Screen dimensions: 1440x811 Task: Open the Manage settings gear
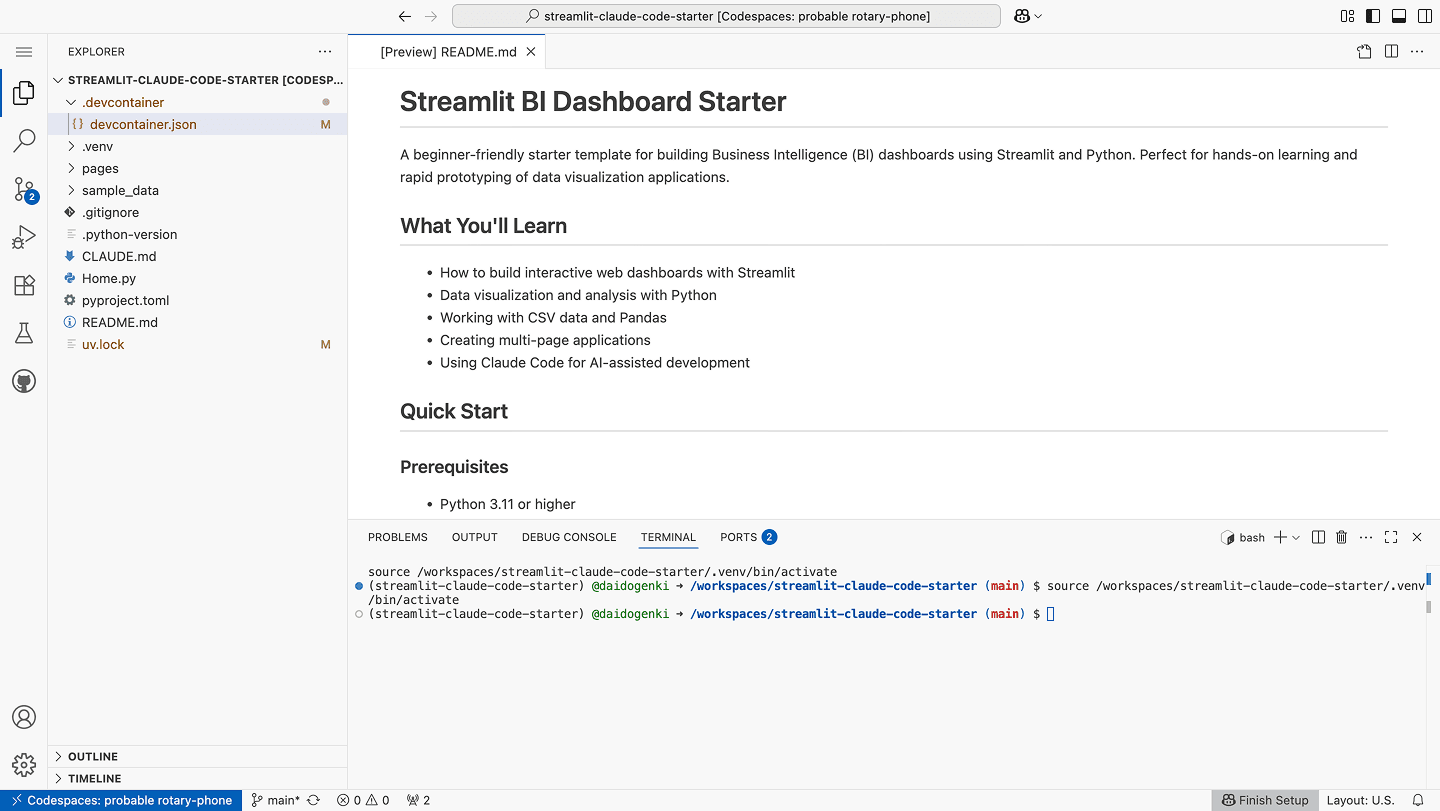point(24,765)
